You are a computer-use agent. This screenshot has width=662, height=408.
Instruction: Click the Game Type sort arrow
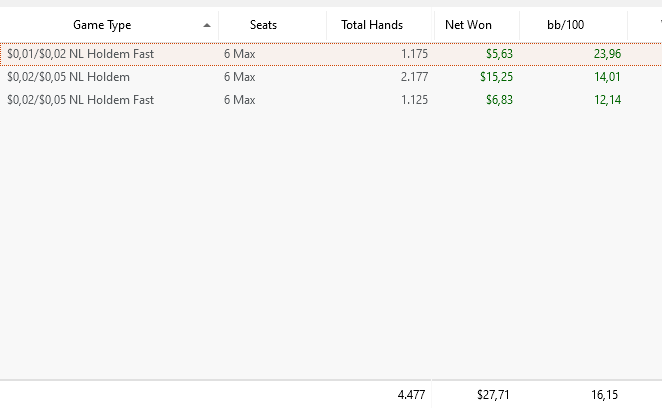pyautogui.click(x=206, y=25)
